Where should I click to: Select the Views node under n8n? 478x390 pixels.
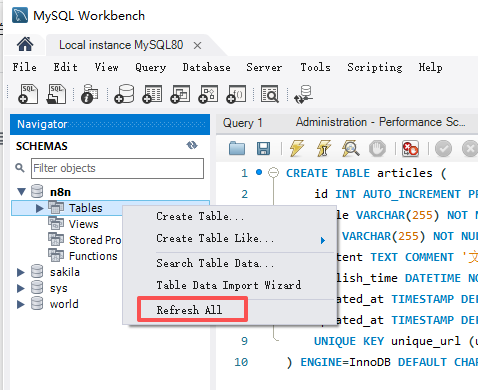[x=84, y=224]
